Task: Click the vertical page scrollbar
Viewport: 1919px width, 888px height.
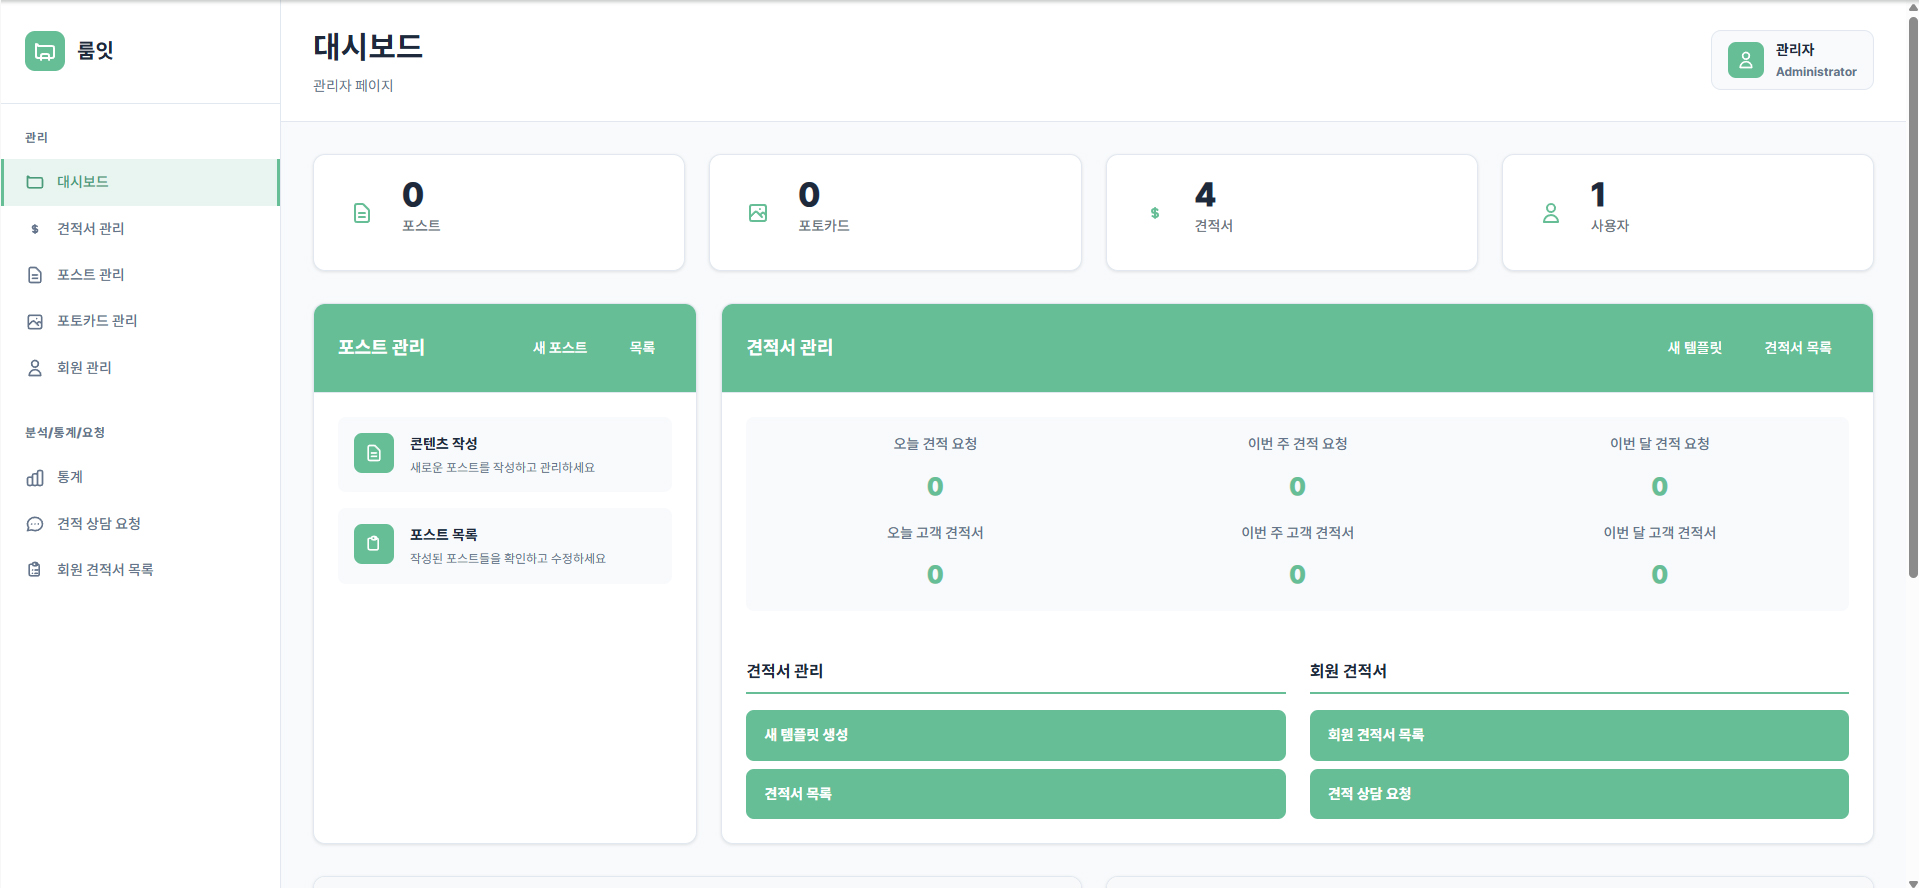Action: [x=1912, y=300]
